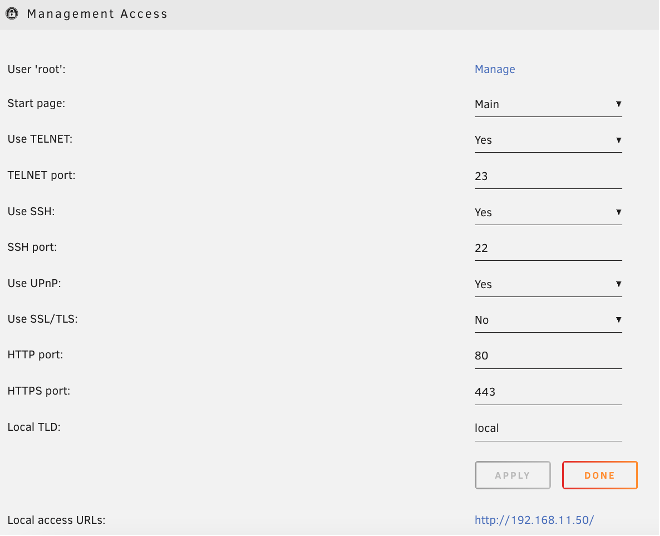Image resolution: width=660 pixels, height=536 pixels.
Task: Click the 'Local TLD:' label
Action: tap(34, 427)
